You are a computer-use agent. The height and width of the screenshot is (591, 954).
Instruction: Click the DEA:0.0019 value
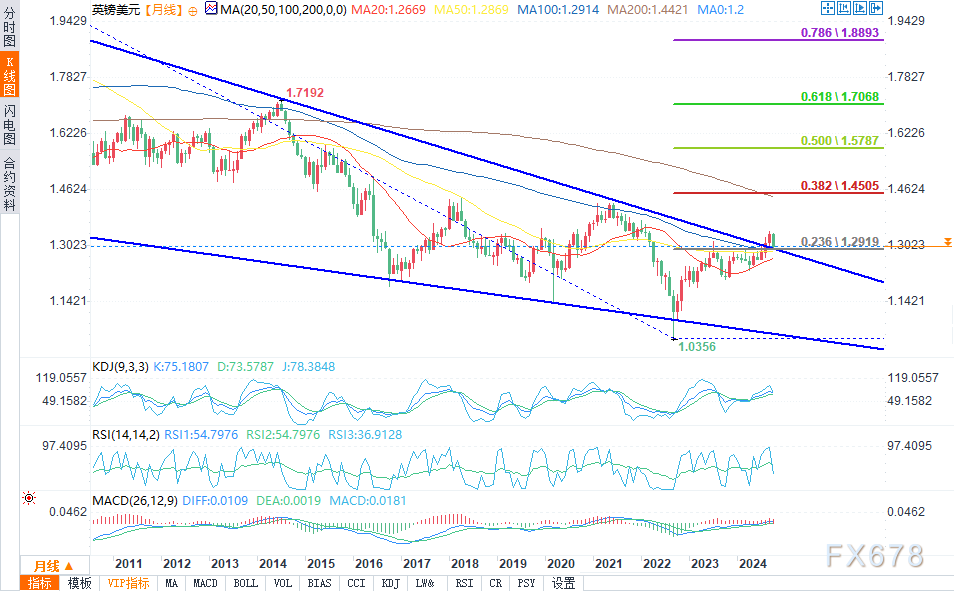coord(288,500)
